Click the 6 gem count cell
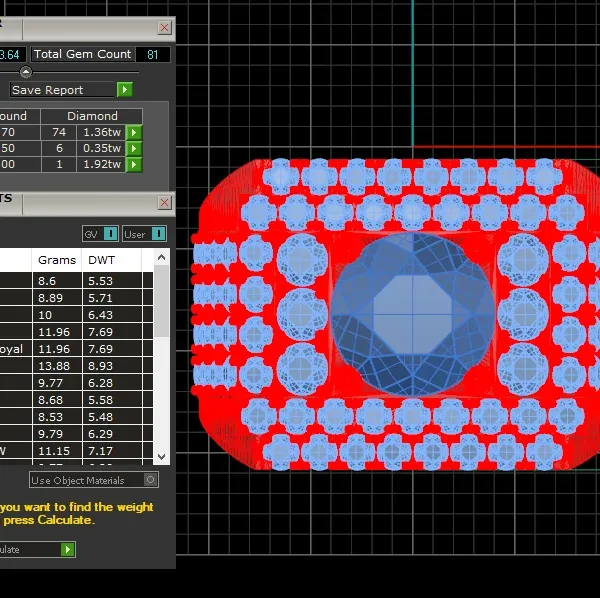The height and width of the screenshot is (598, 600). coord(59,148)
